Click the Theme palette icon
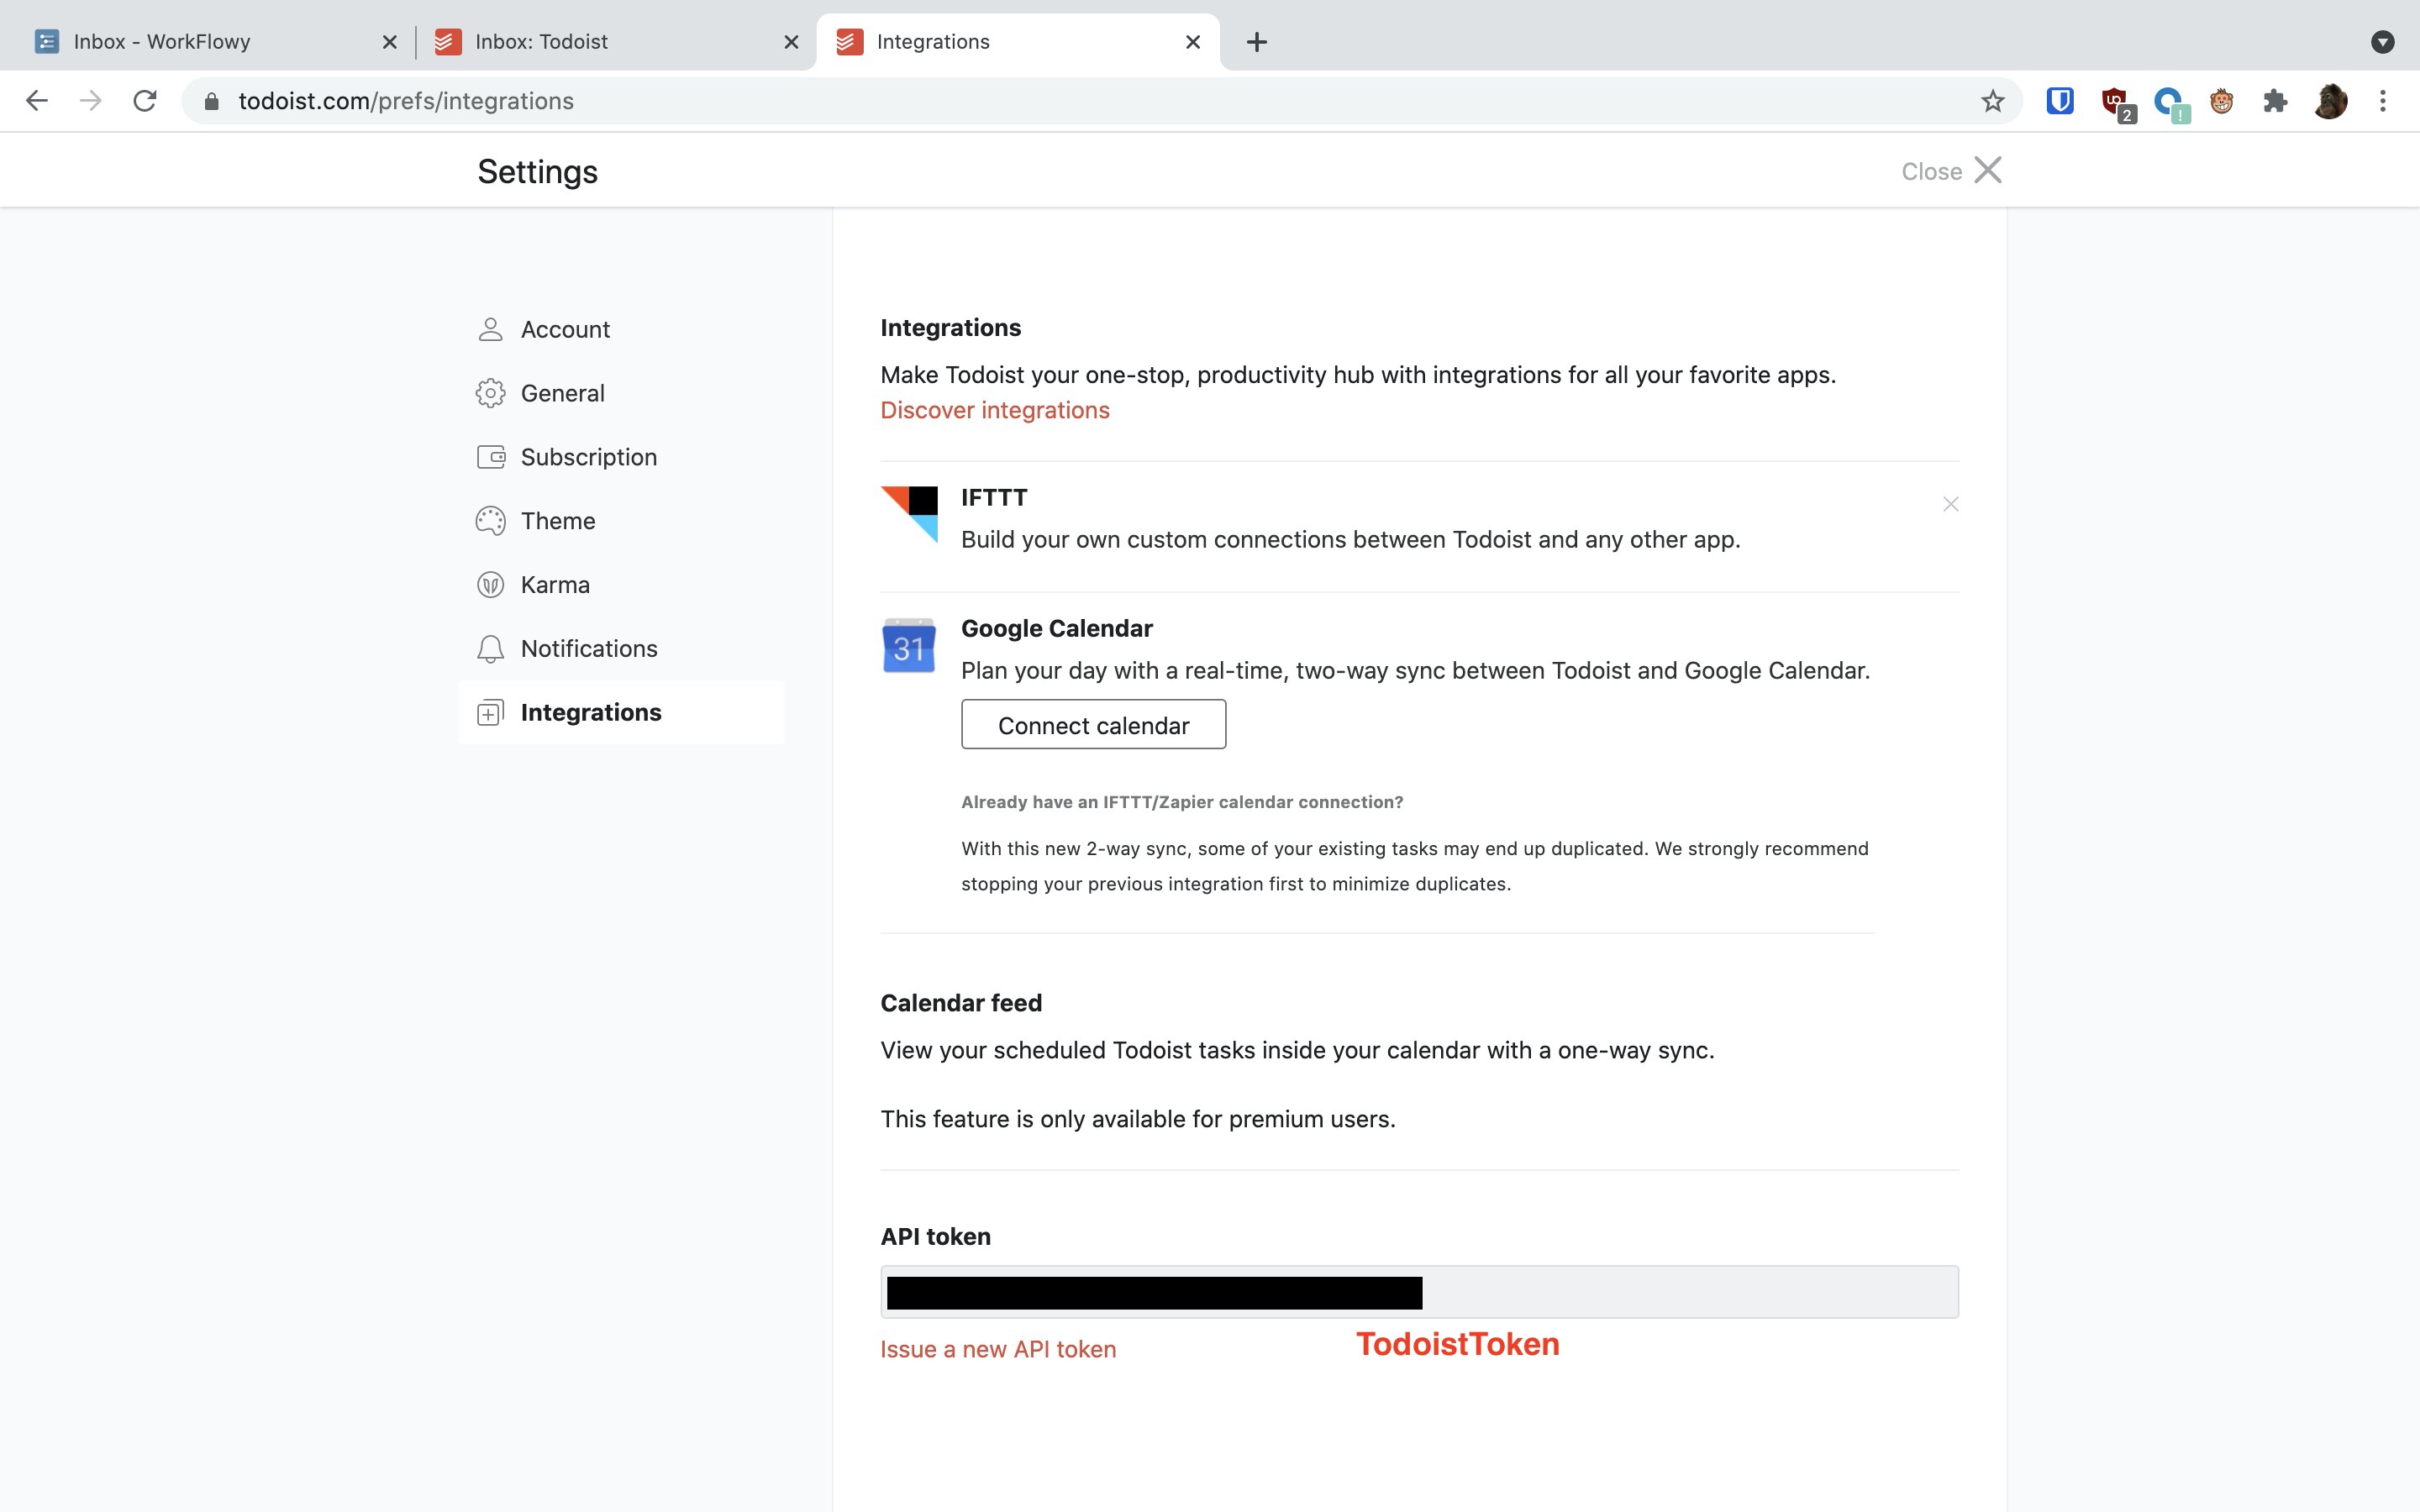Image resolution: width=2420 pixels, height=1512 pixels. (x=490, y=521)
